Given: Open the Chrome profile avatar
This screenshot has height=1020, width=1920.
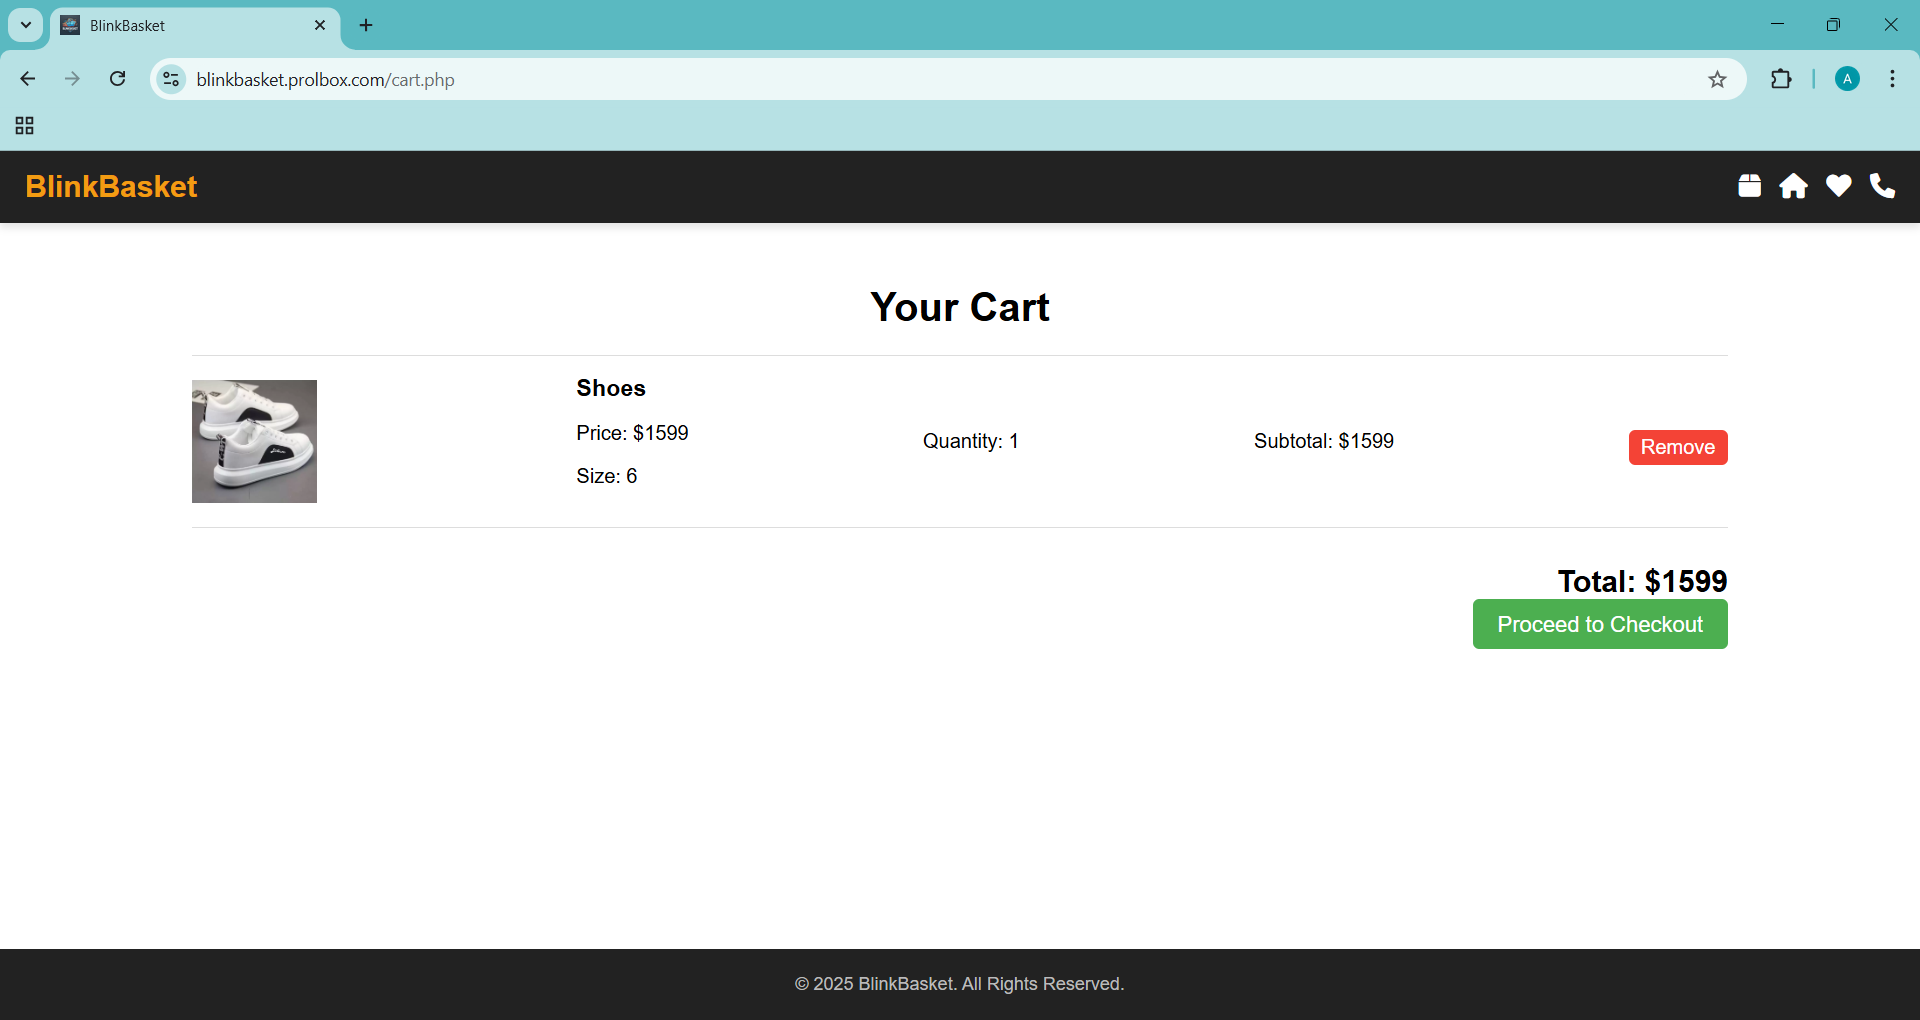Looking at the screenshot, I should [1847, 79].
